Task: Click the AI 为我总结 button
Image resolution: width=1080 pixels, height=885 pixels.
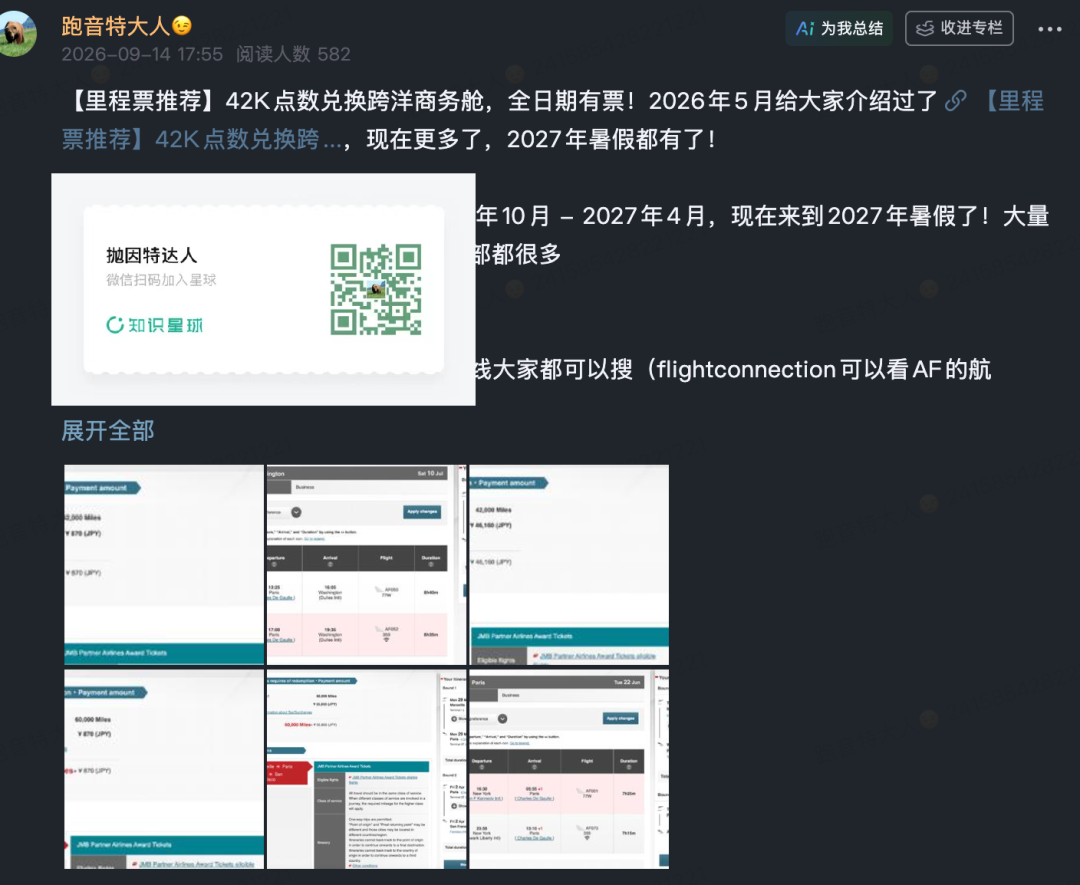Action: point(839,28)
